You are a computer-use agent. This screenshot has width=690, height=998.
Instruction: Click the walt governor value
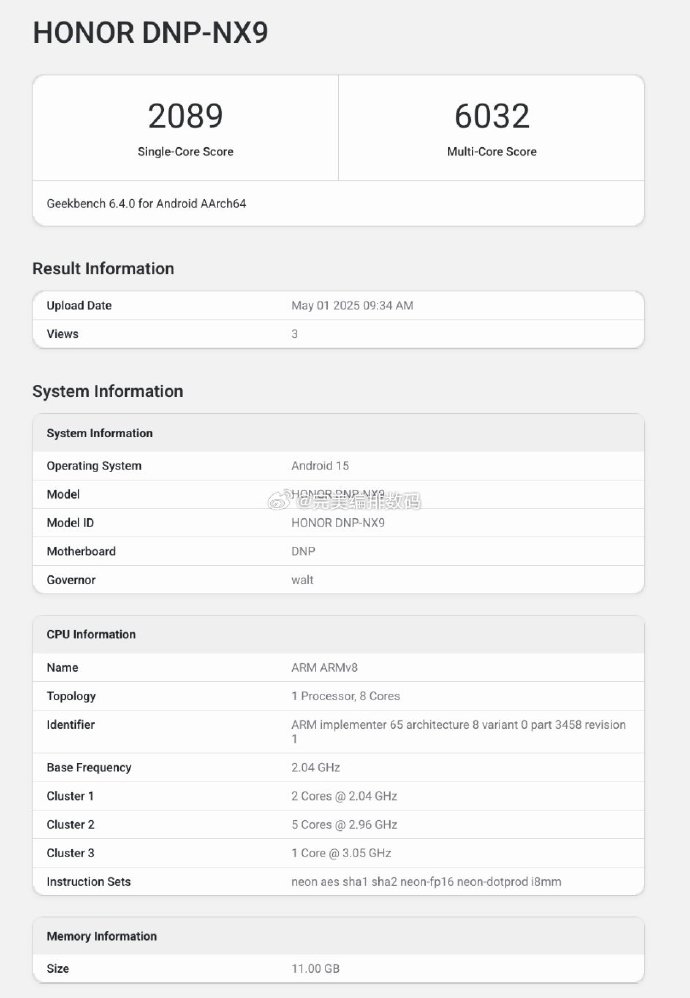point(302,579)
